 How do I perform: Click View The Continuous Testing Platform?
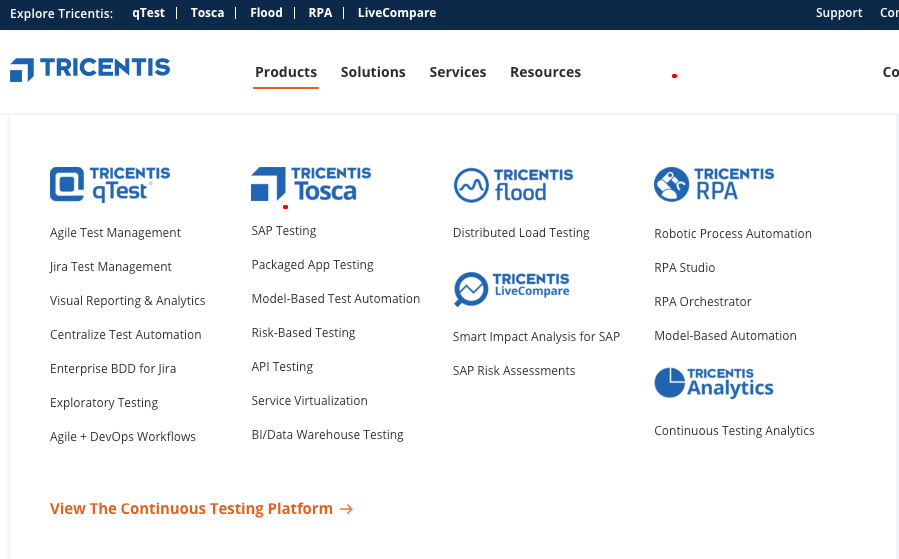click(x=191, y=509)
